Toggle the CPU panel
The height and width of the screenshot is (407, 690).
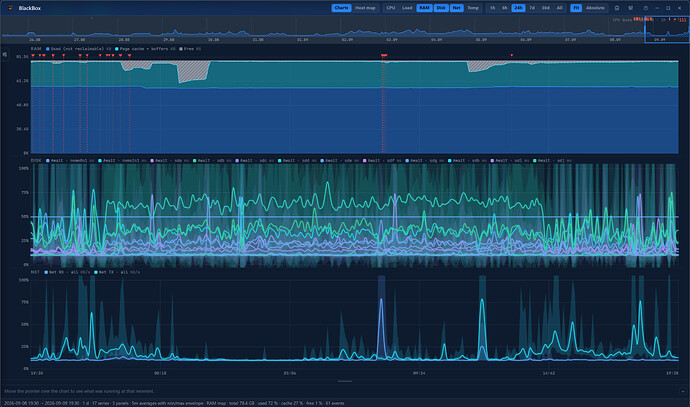click(391, 8)
